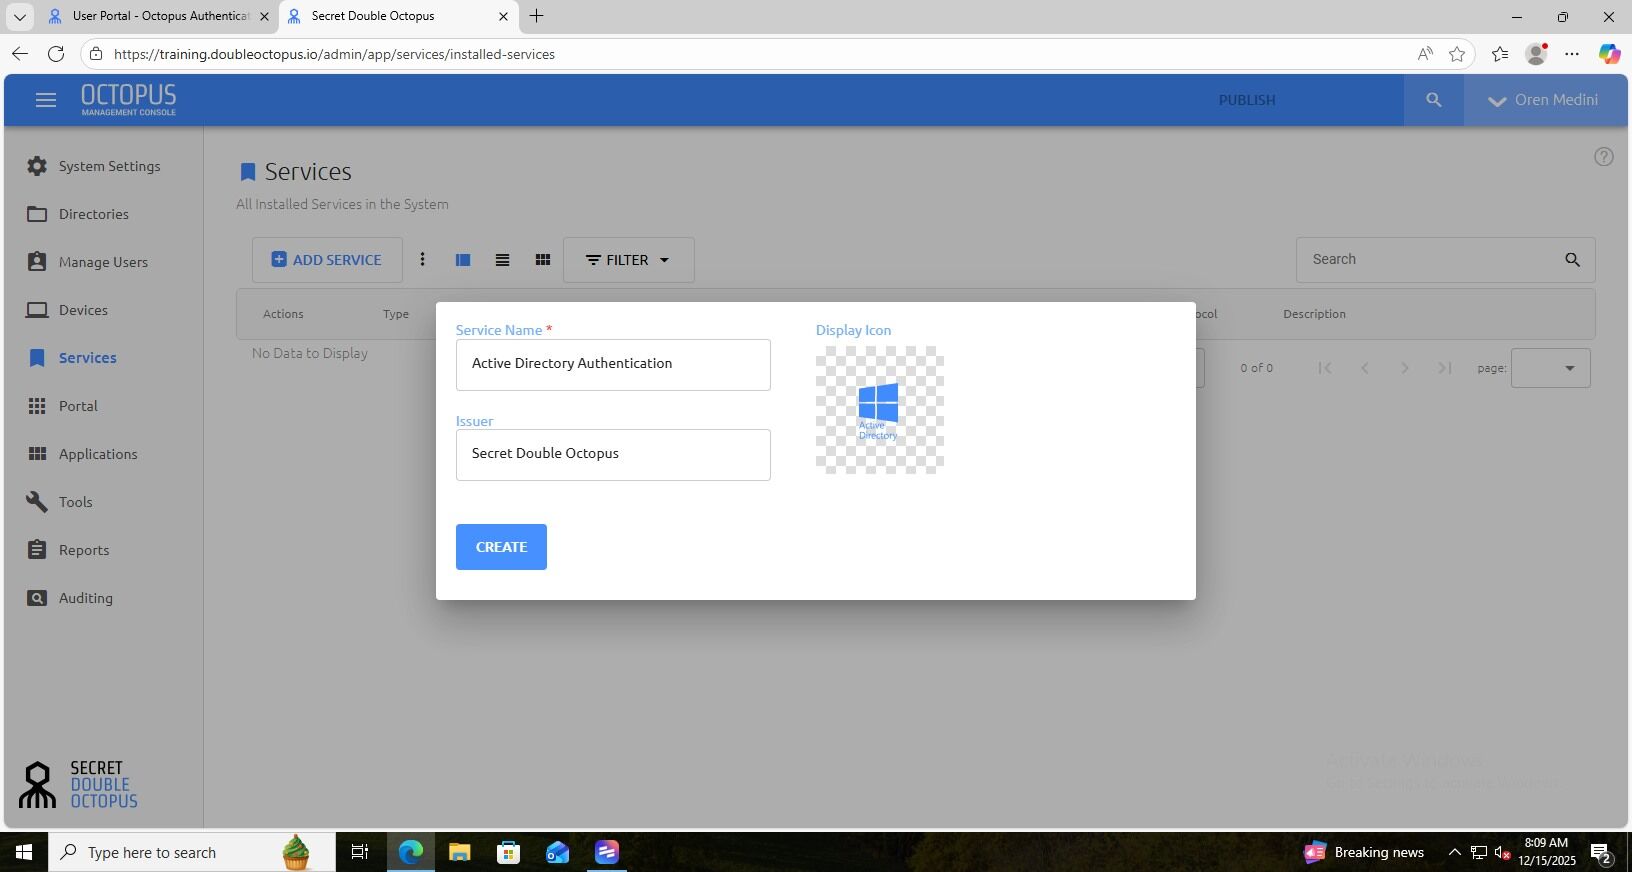Click the taskbar search box

click(x=192, y=852)
